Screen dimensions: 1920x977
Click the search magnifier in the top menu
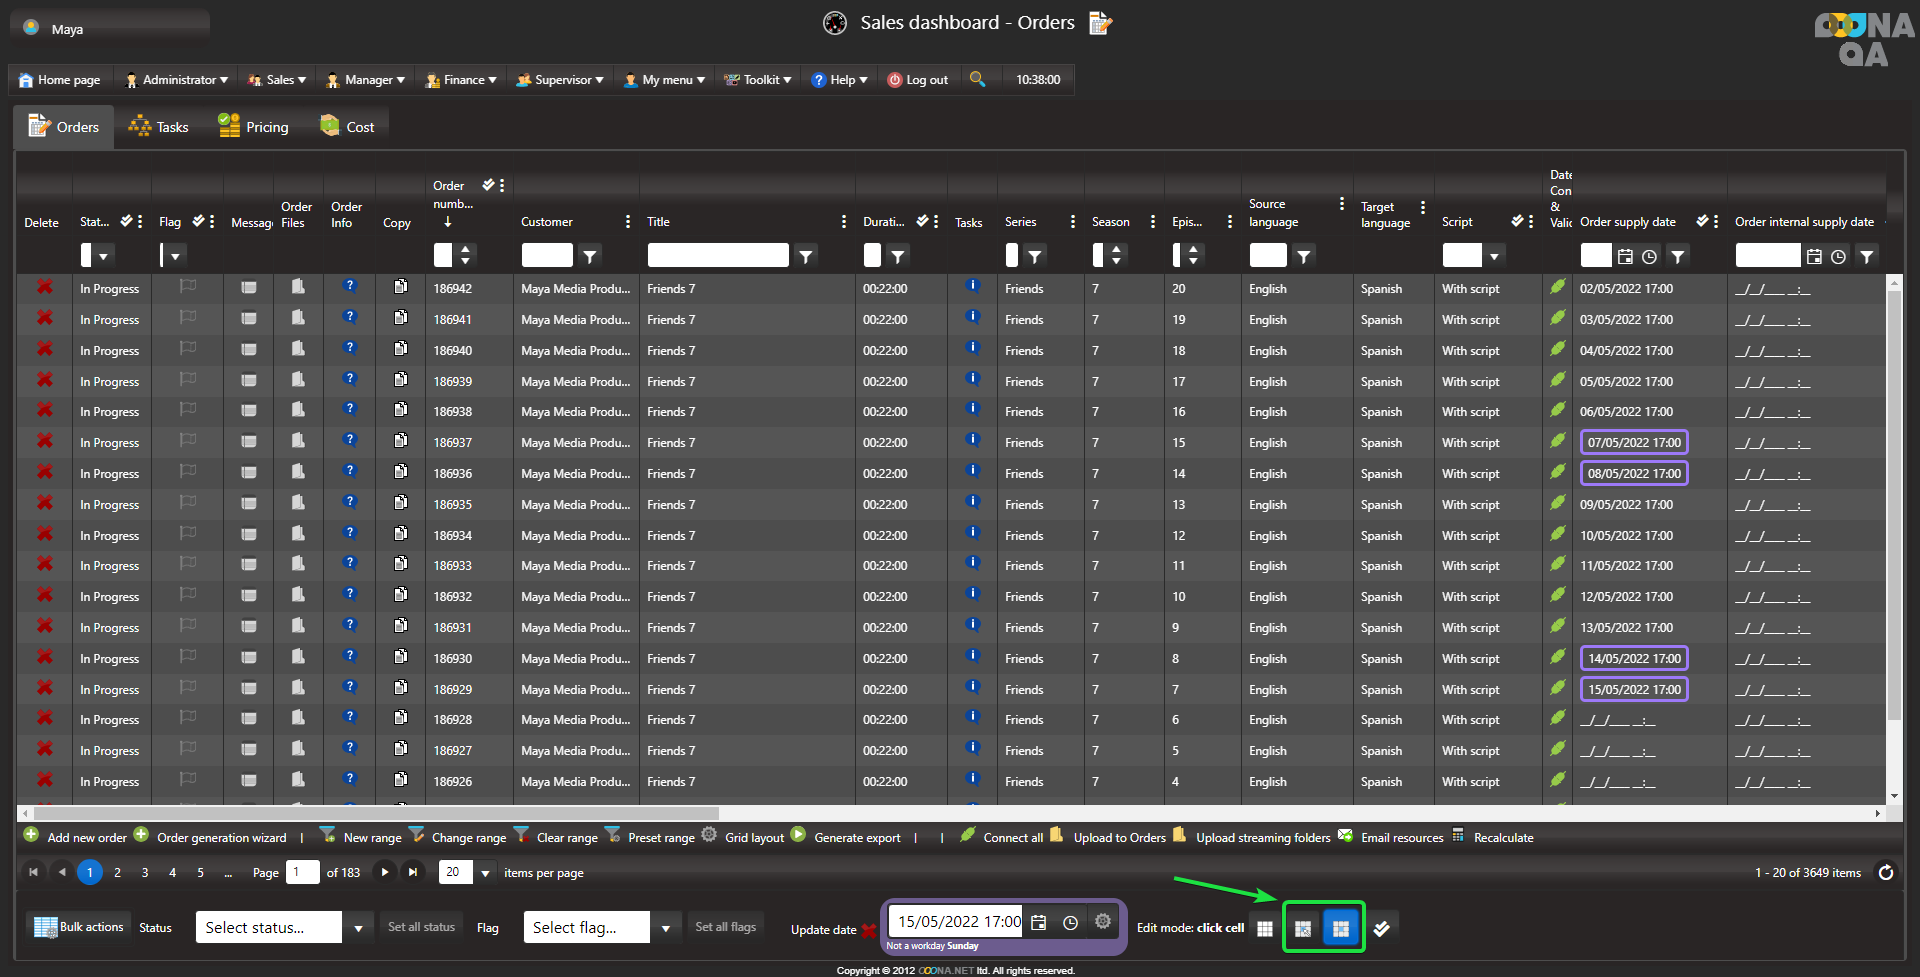pyautogui.click(x=978, y=79)
